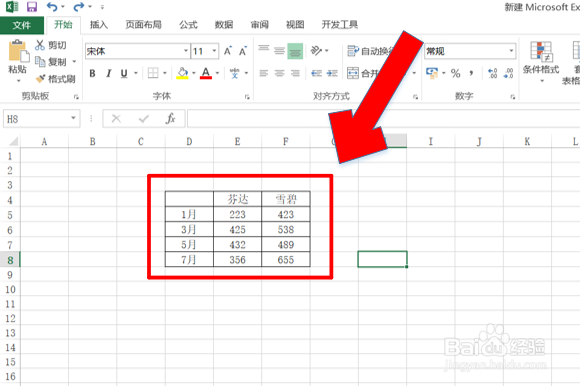Click in the formula bar field
Image resolution: width=580 pixels, height=386 pixels.
tap(383, 119)
